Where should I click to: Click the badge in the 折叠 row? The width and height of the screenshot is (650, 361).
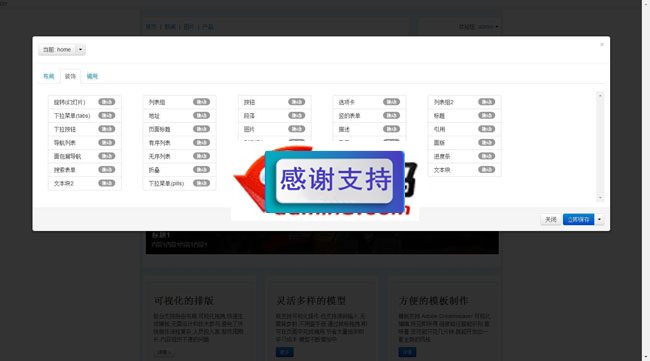pyautogui.click(x=201, y=170)
